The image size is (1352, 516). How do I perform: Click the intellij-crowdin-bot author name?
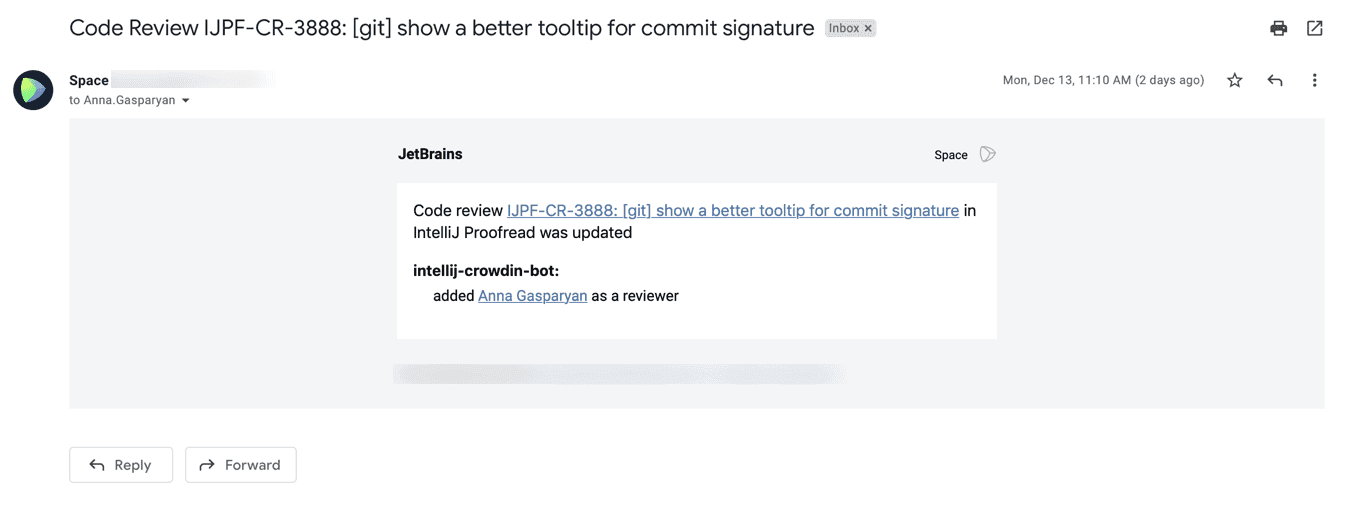tap(486, 271)
